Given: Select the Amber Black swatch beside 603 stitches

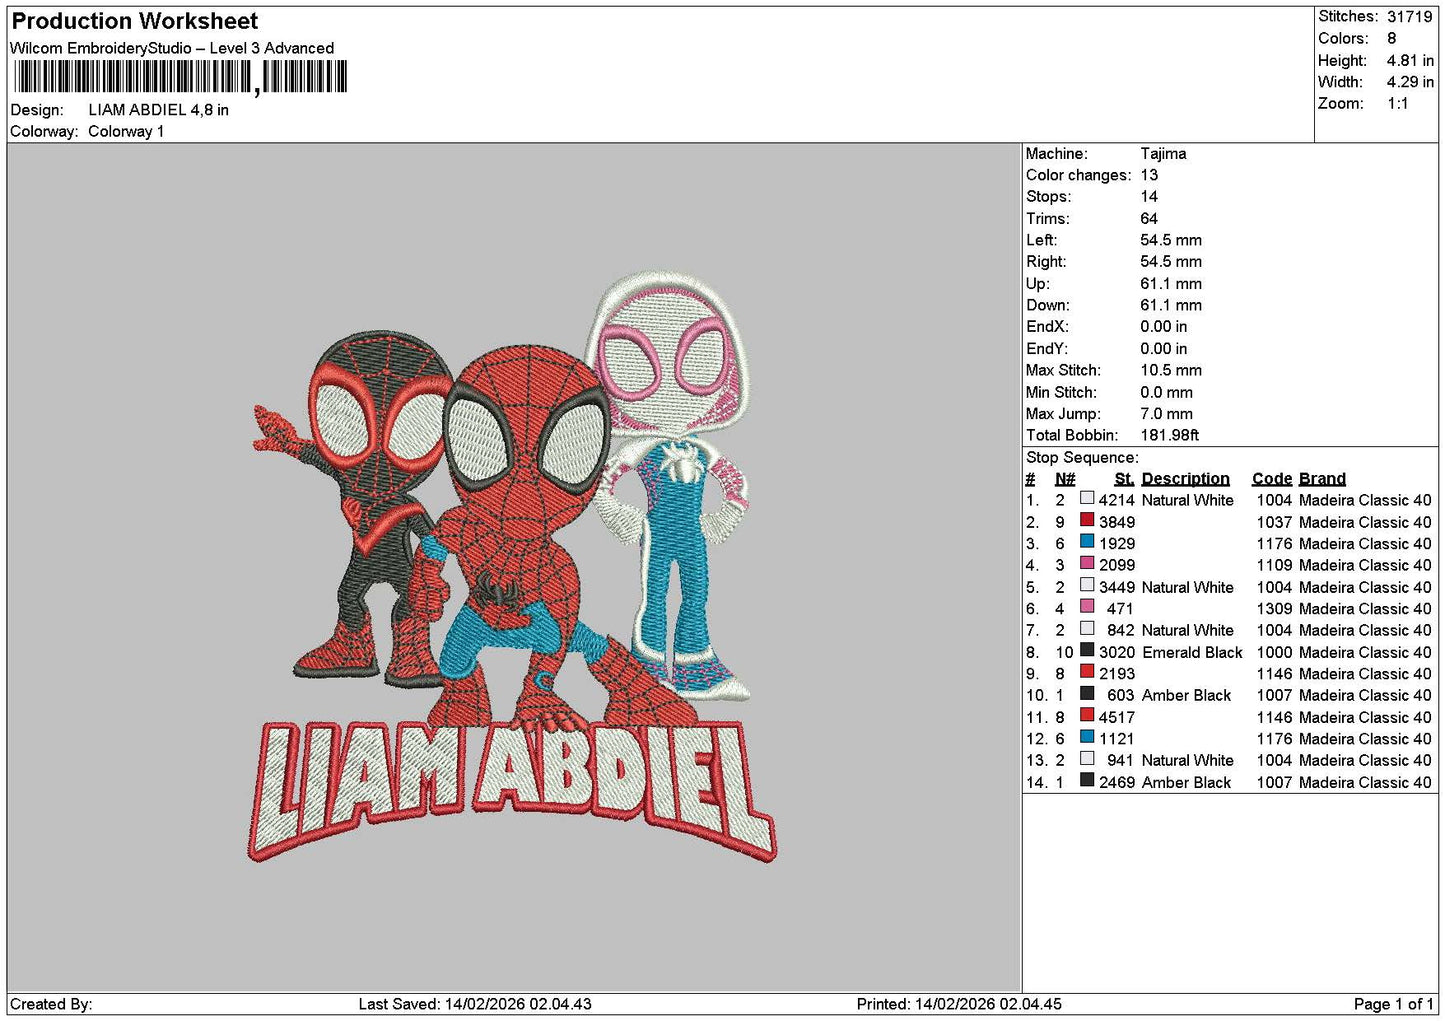Looking at the screenshot, I should tap(1087, 693).
